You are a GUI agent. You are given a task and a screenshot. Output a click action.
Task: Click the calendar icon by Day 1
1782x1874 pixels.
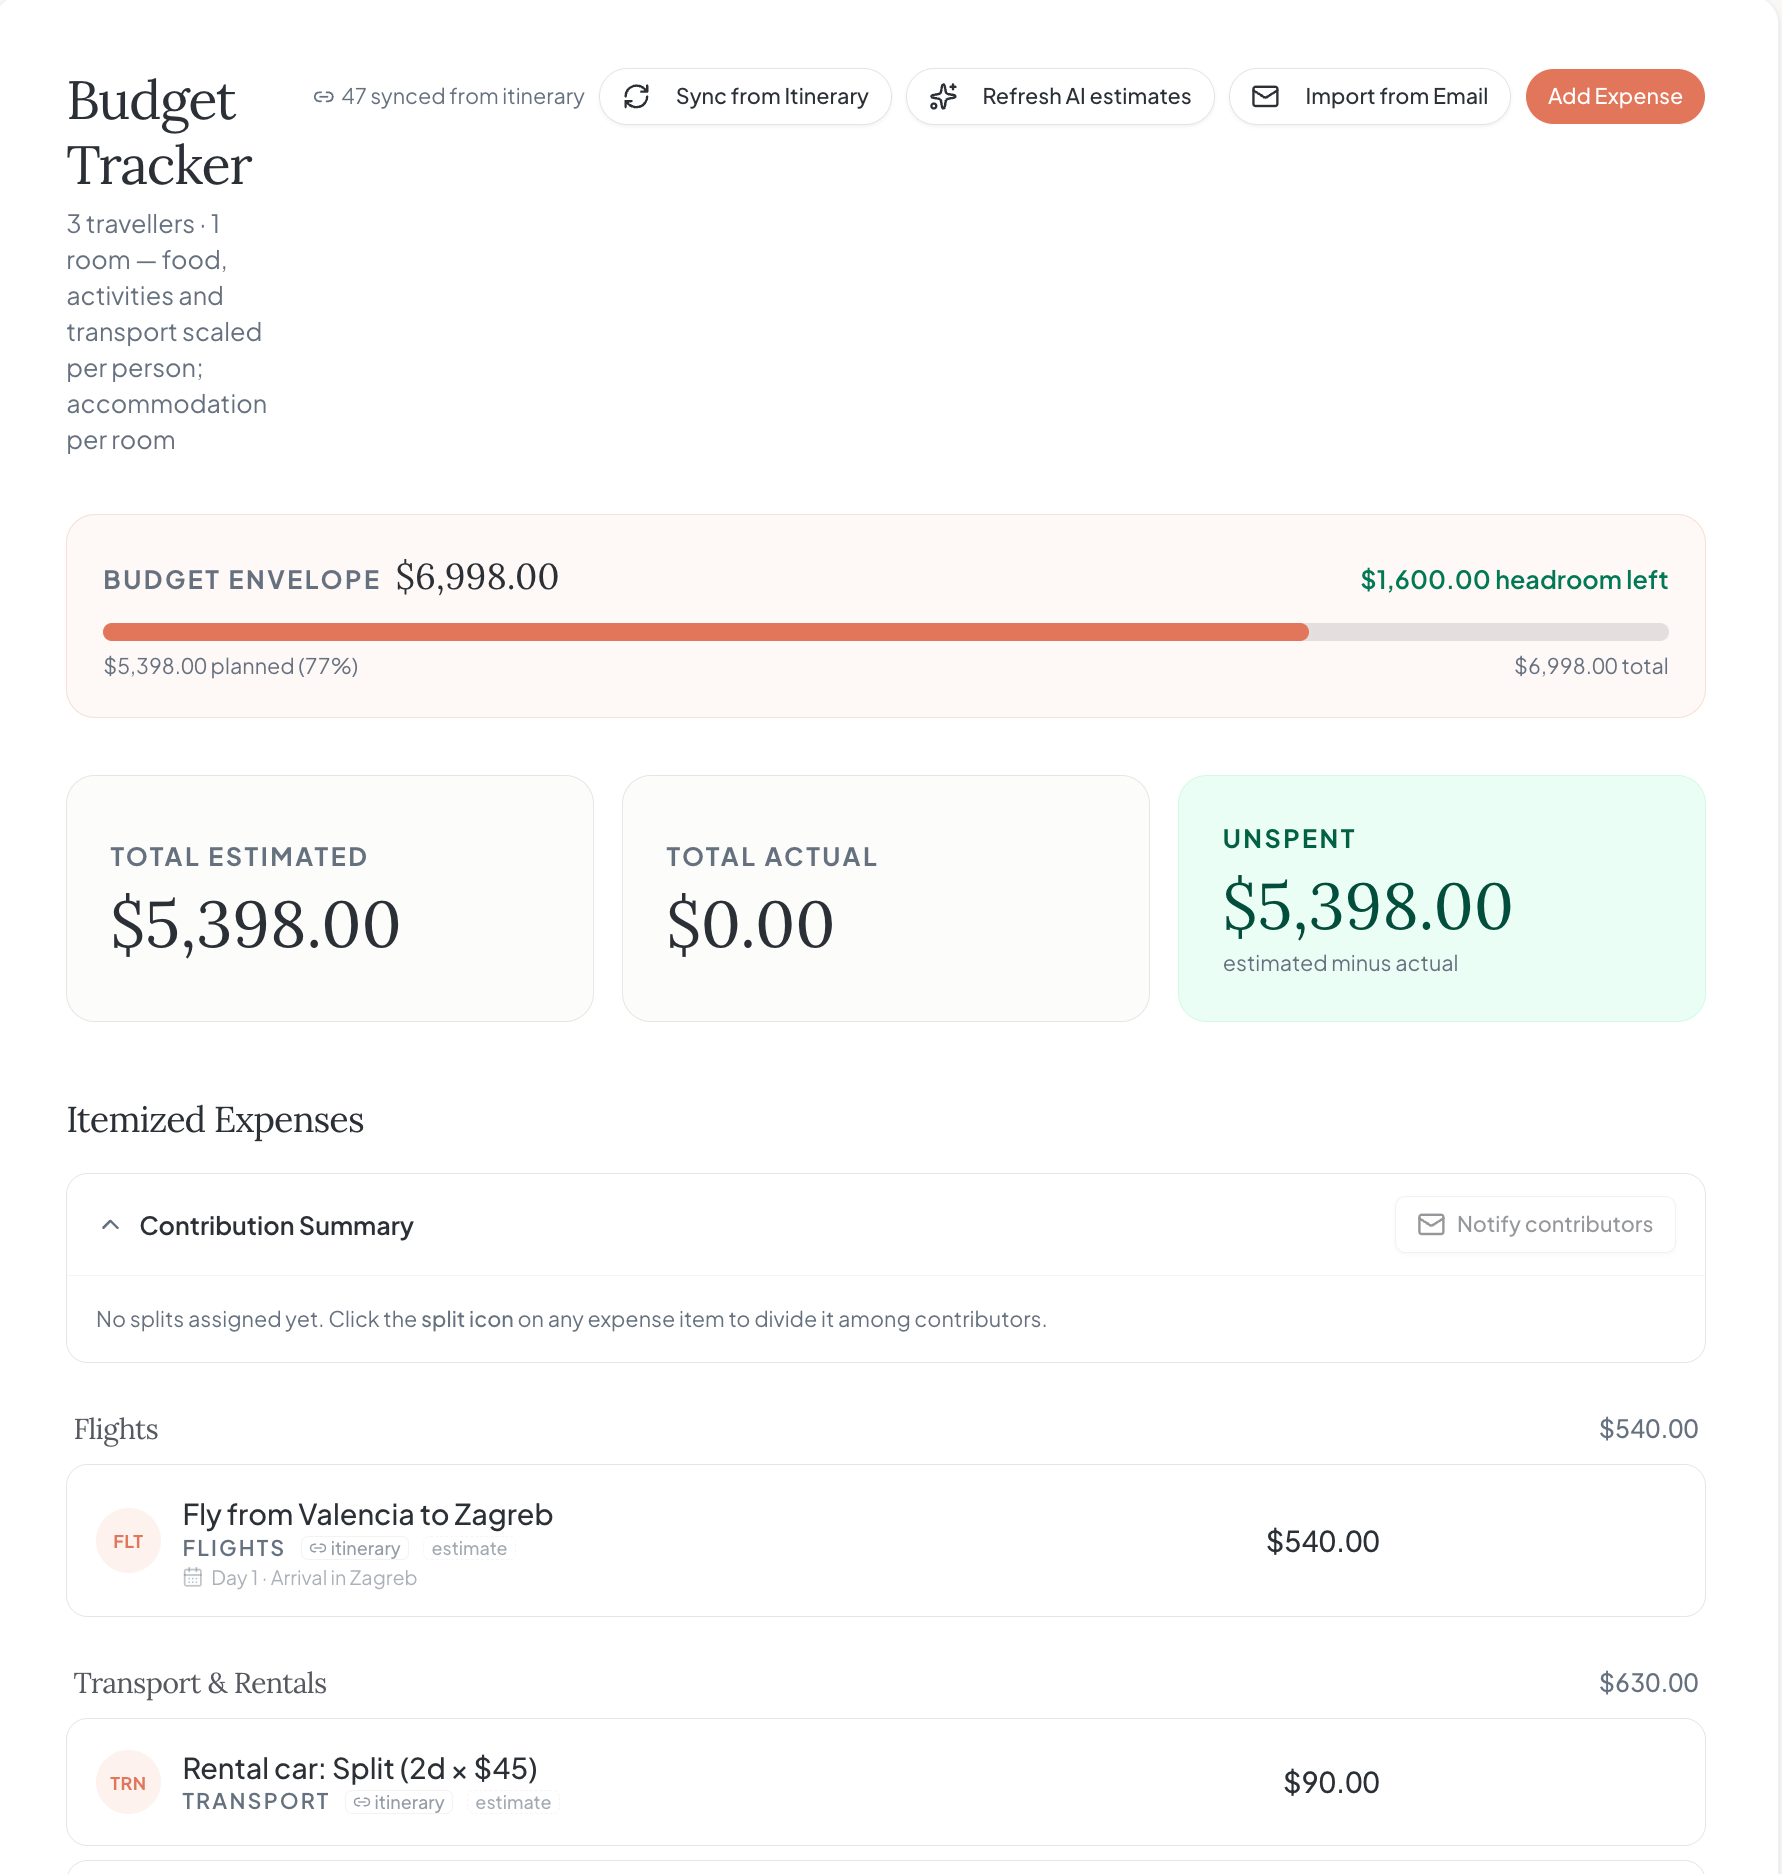[193, 1577]
